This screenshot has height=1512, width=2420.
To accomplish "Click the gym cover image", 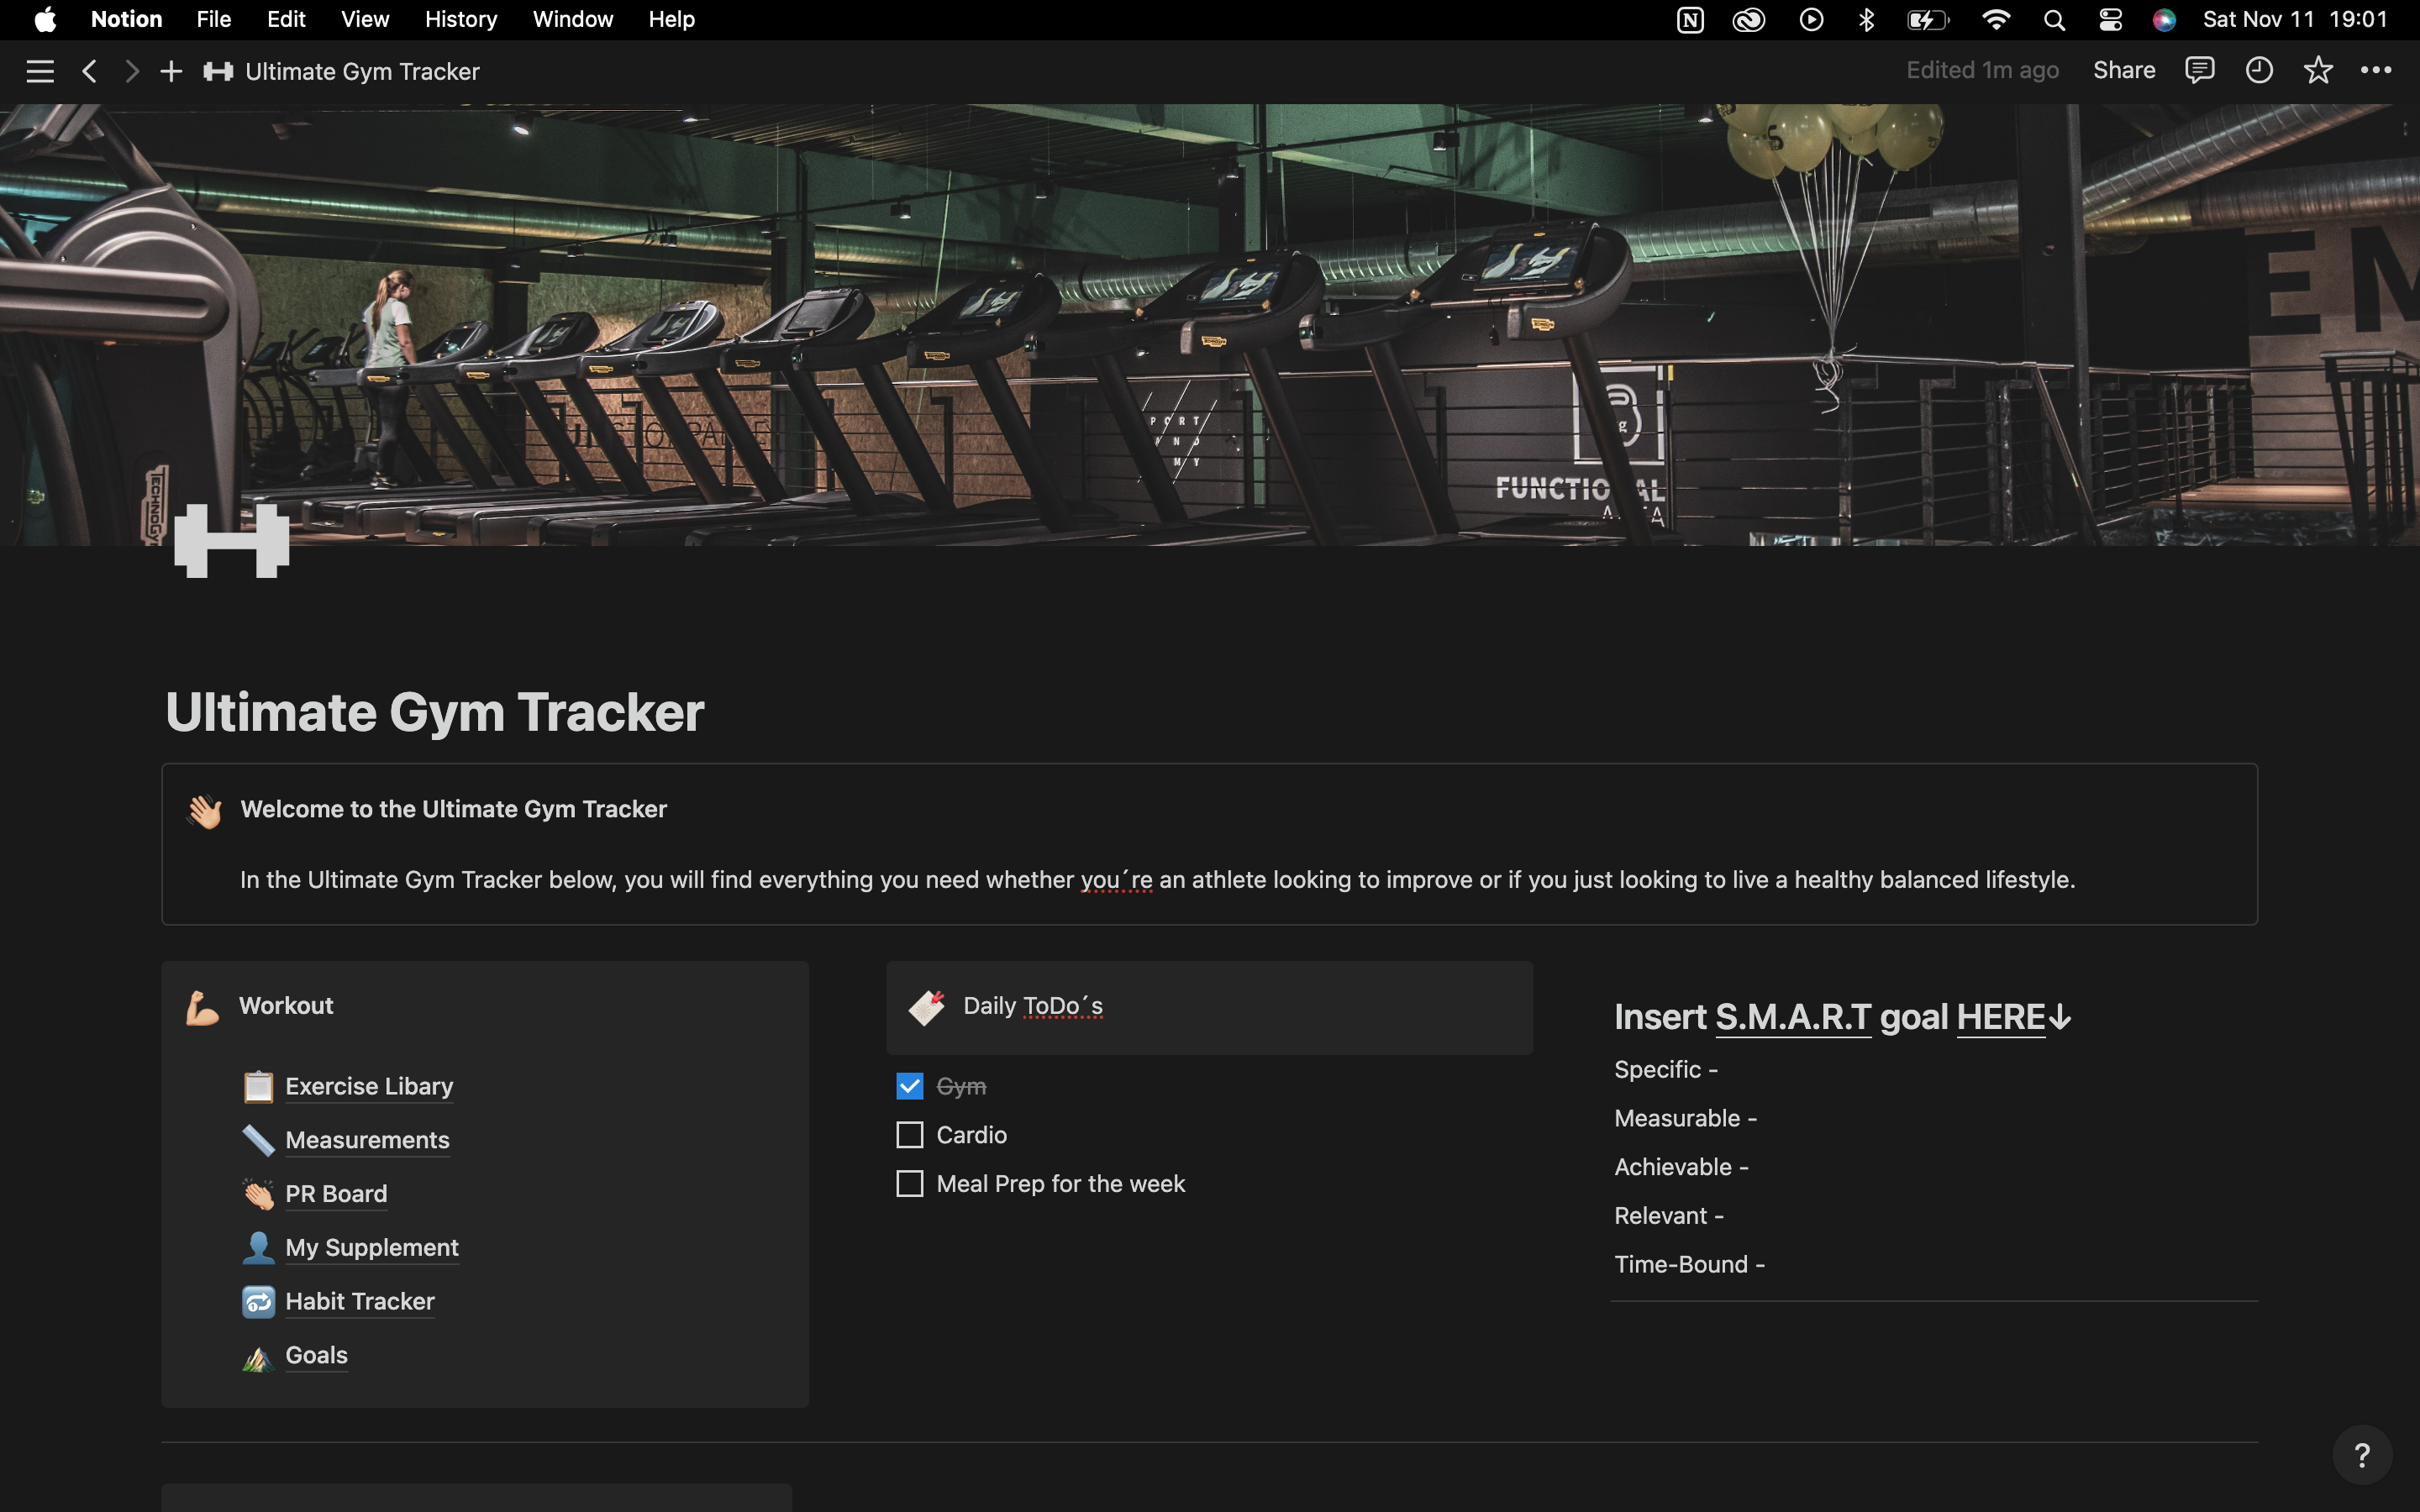I will (1210, 324).
